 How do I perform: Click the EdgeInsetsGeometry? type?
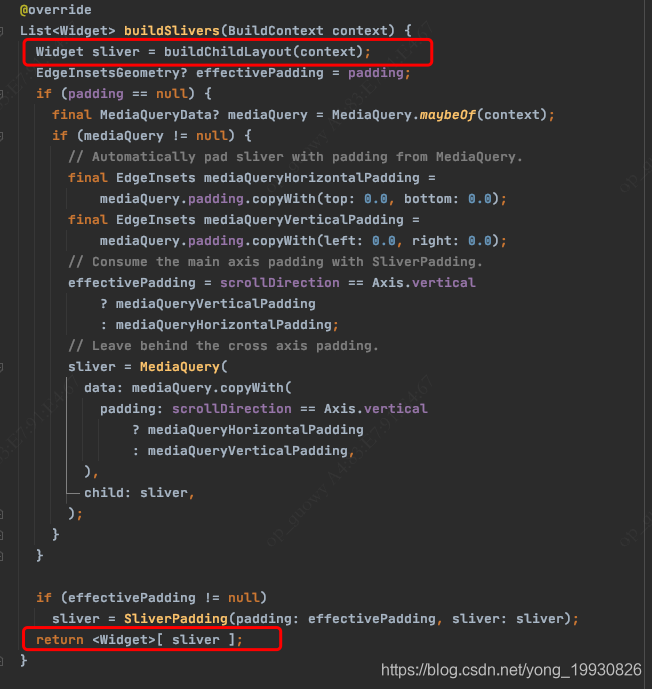(112, 73)
